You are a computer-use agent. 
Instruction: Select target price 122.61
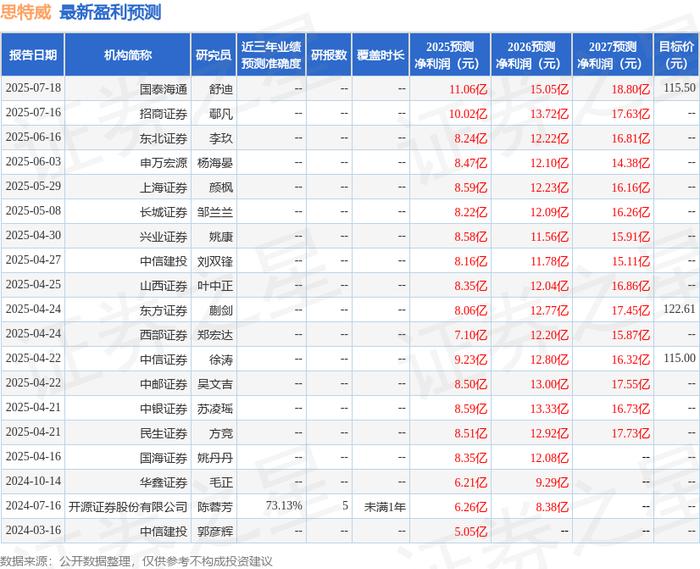[679, 309]
